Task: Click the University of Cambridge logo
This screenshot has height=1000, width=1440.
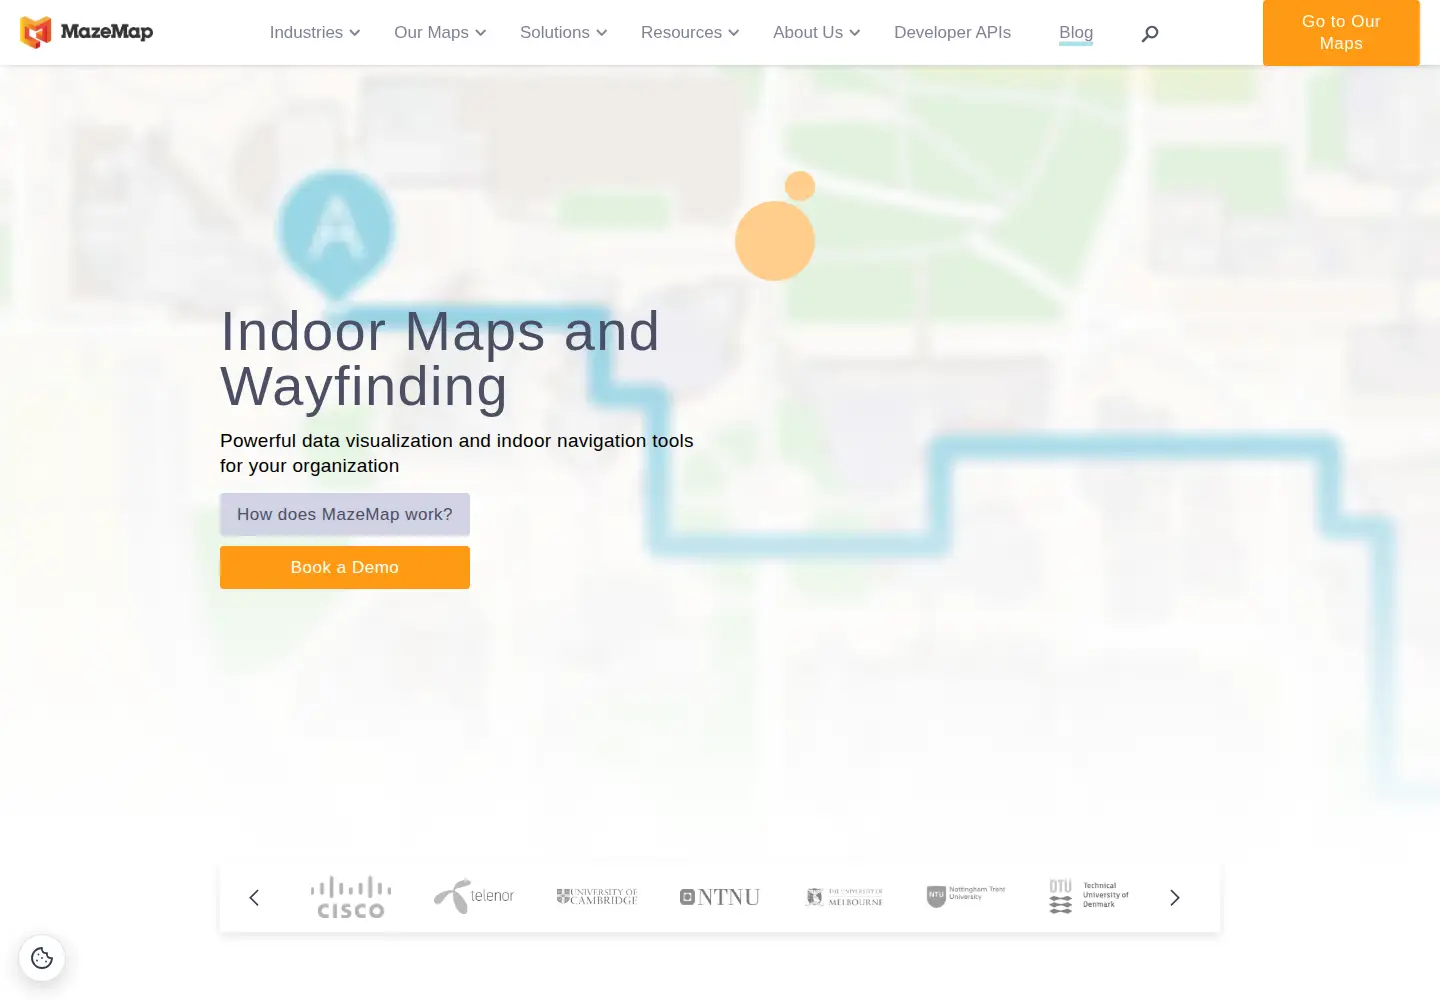Action: tap(597, 897)
